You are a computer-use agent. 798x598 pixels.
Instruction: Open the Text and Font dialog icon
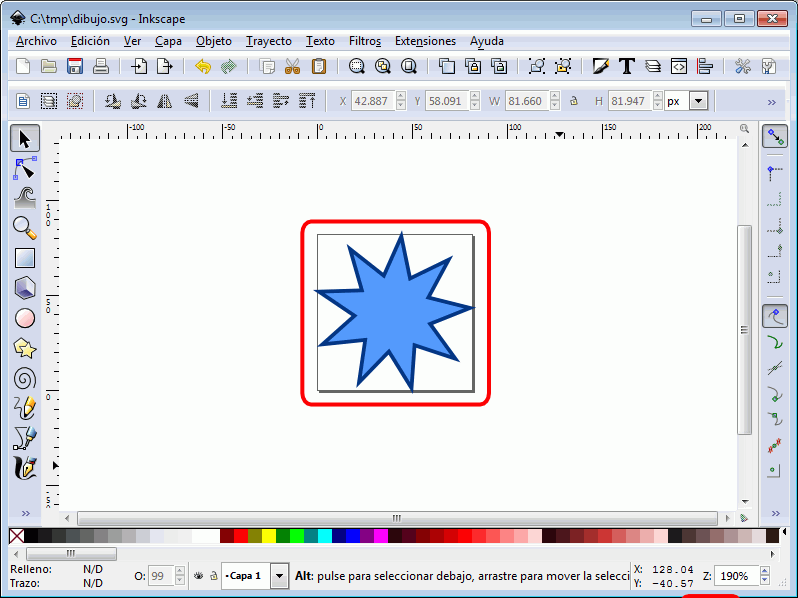coord(627,67)
